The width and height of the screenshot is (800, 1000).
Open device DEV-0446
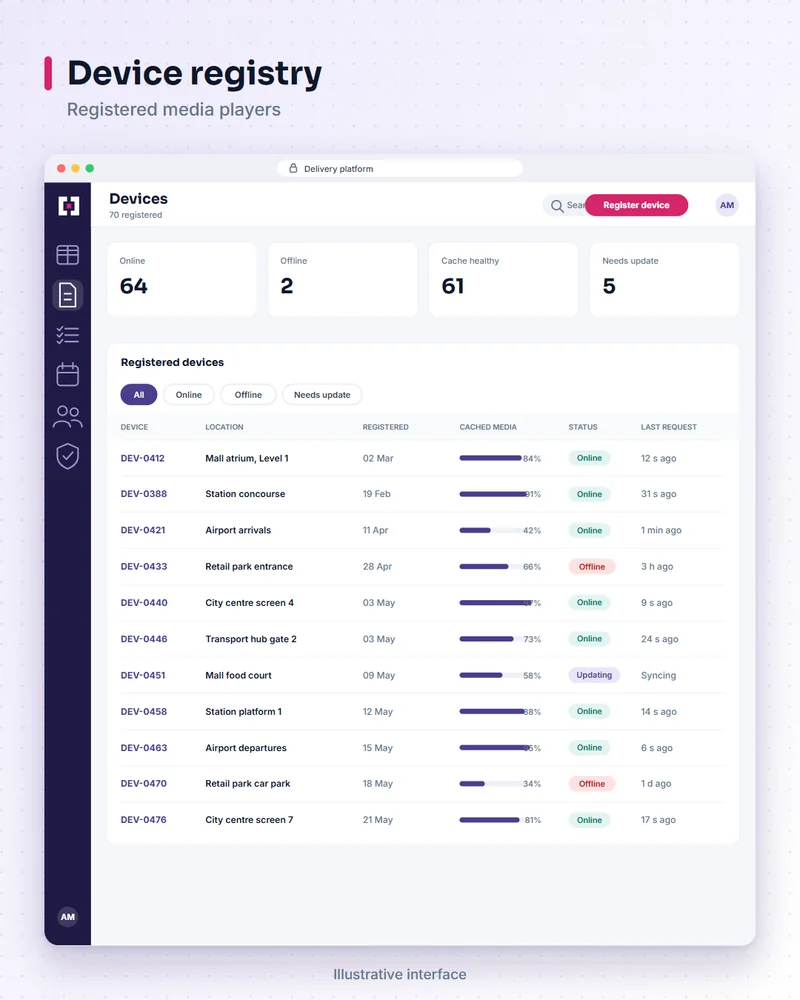click(144, 639)
